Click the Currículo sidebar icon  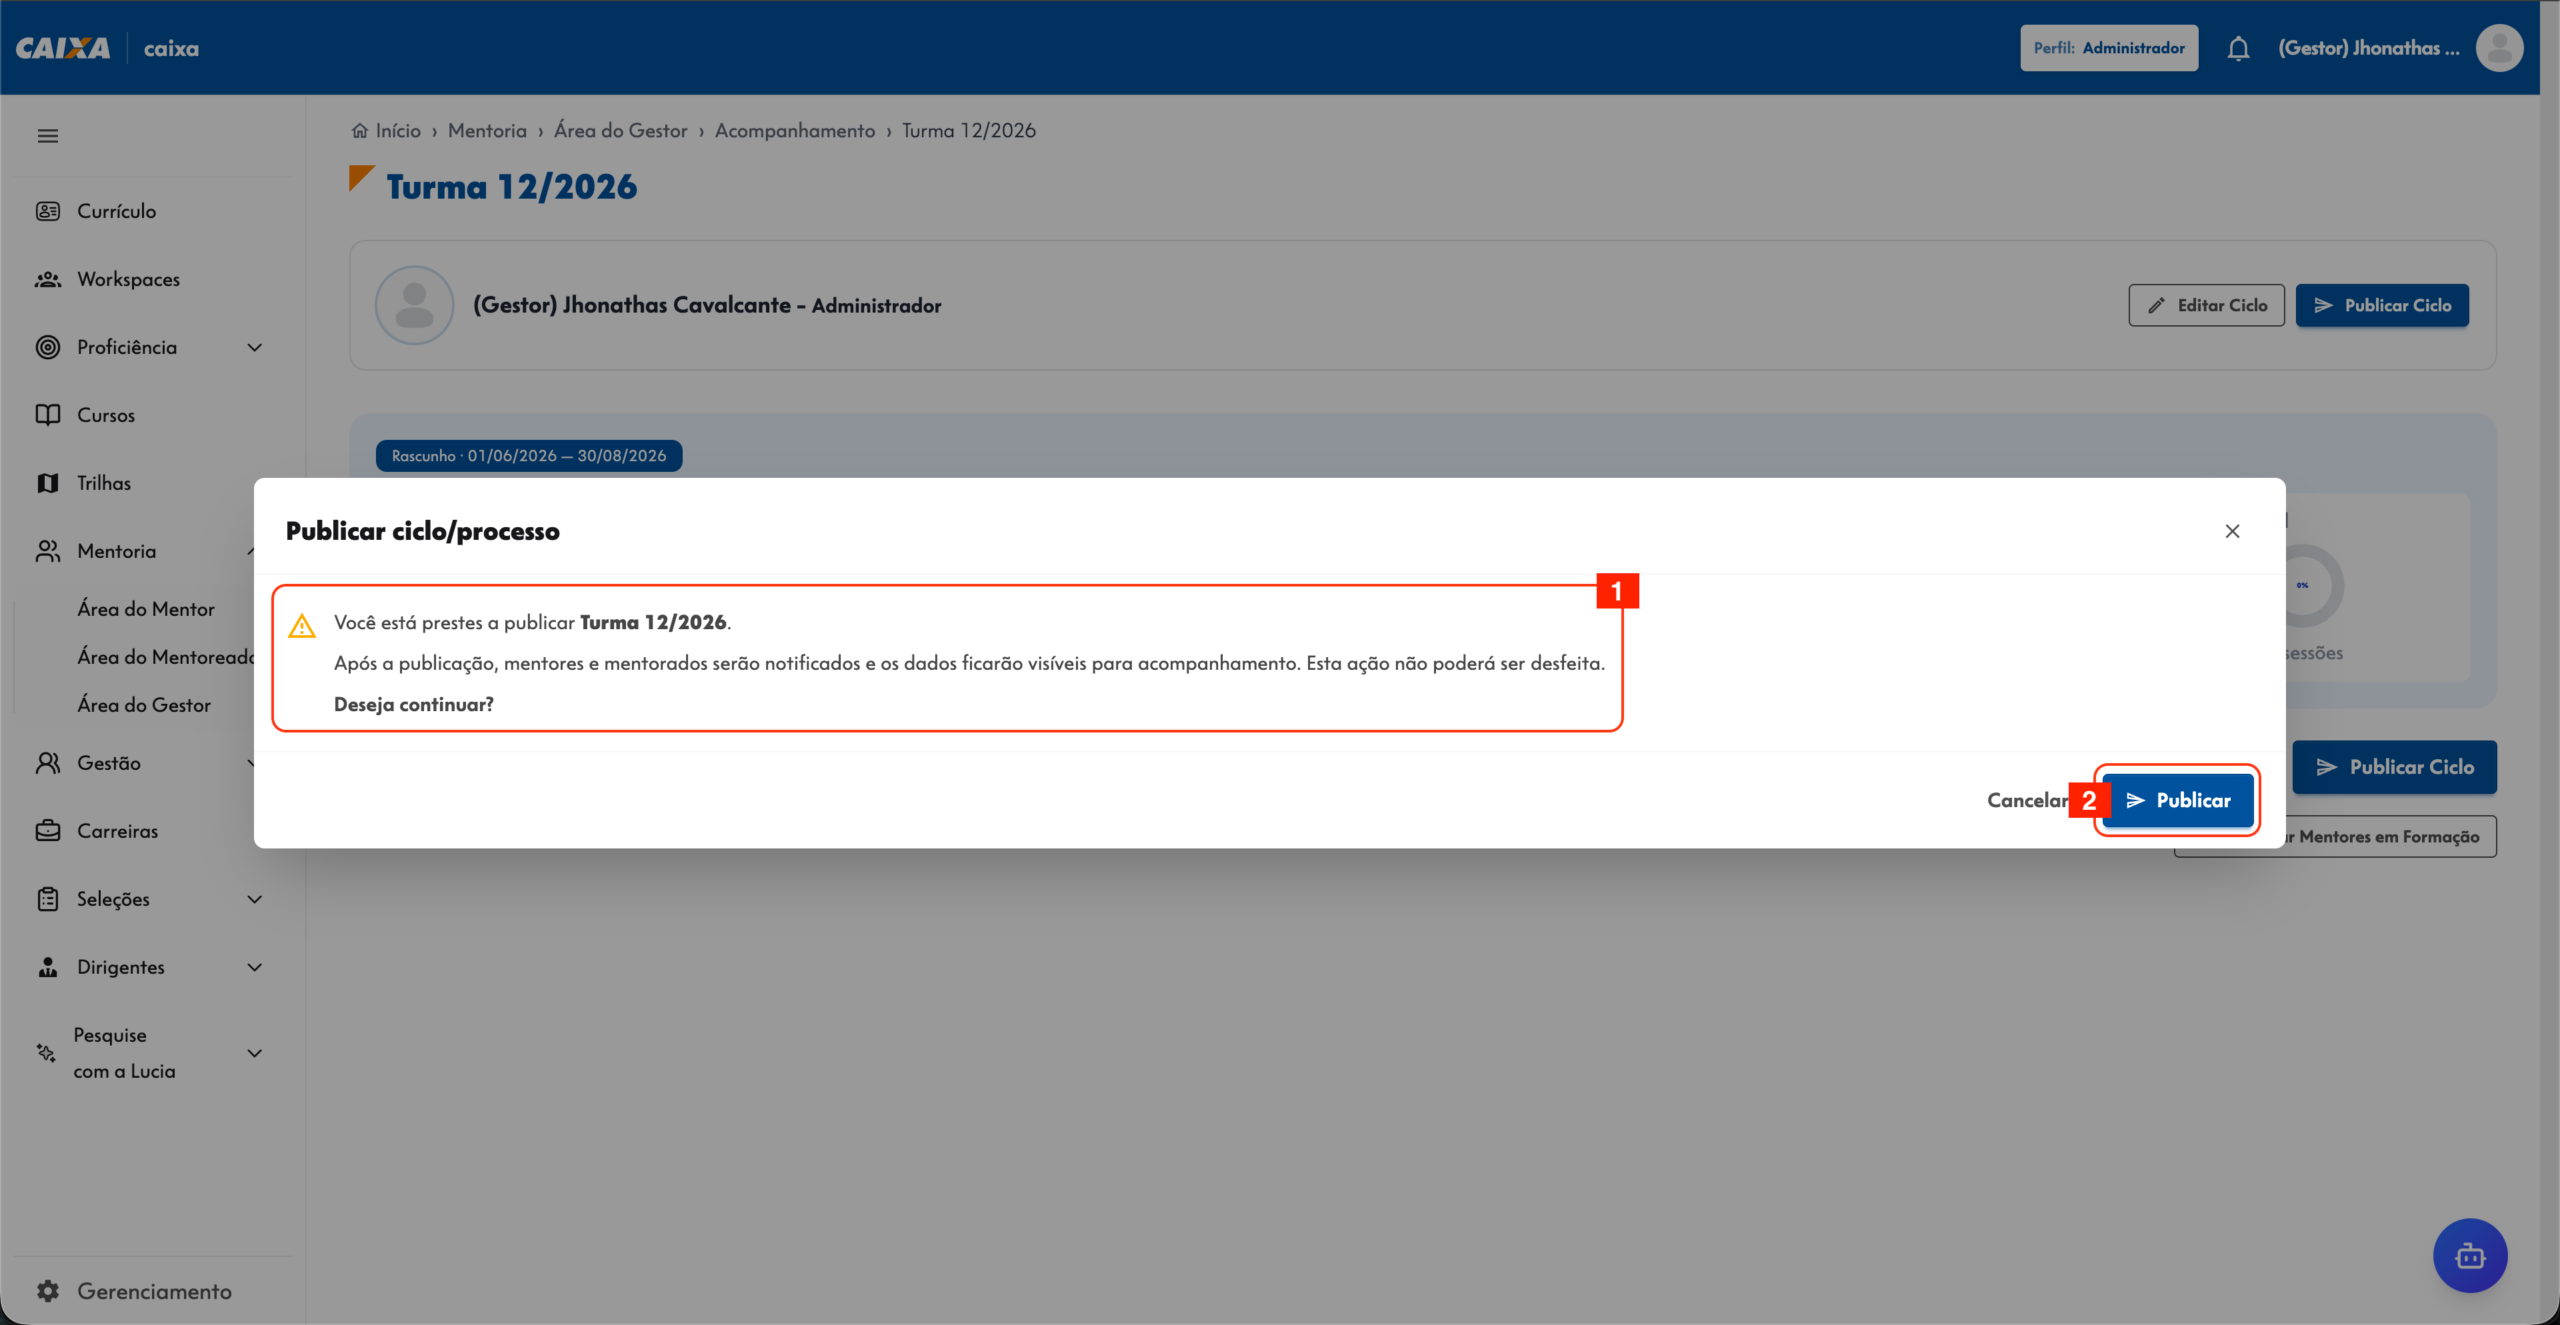(x=48, y=211)
